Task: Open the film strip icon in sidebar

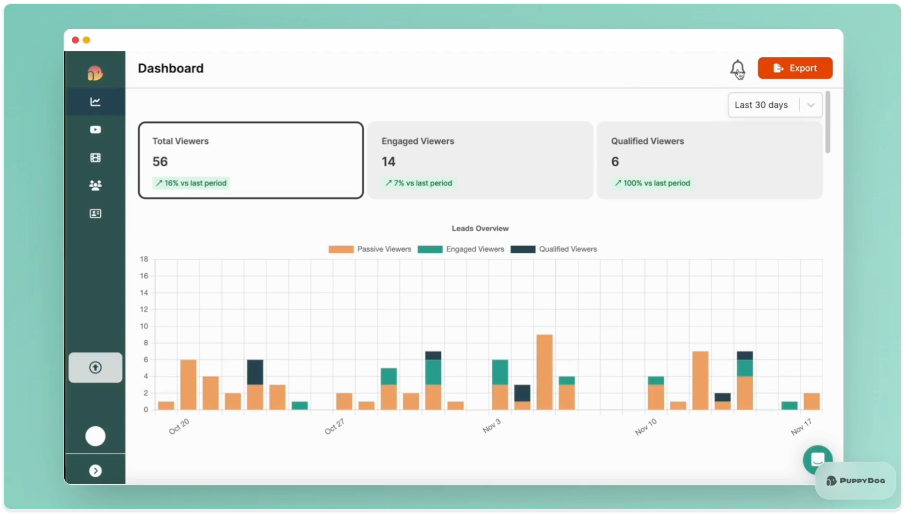Action: [95, 157]
